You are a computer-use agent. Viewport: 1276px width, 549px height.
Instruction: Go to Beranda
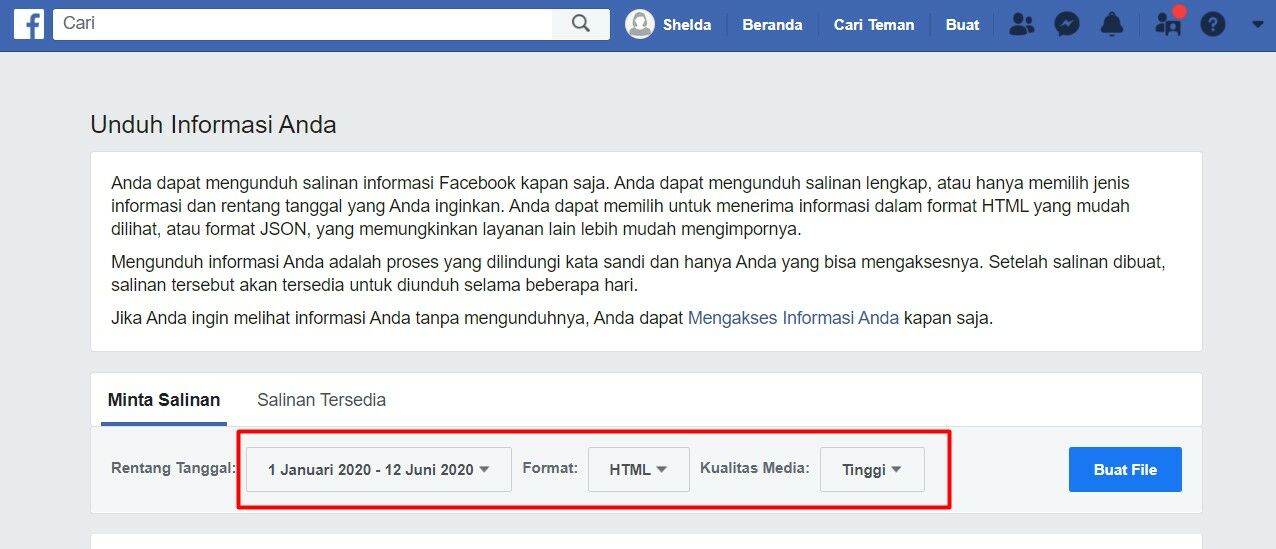point(772,25)
